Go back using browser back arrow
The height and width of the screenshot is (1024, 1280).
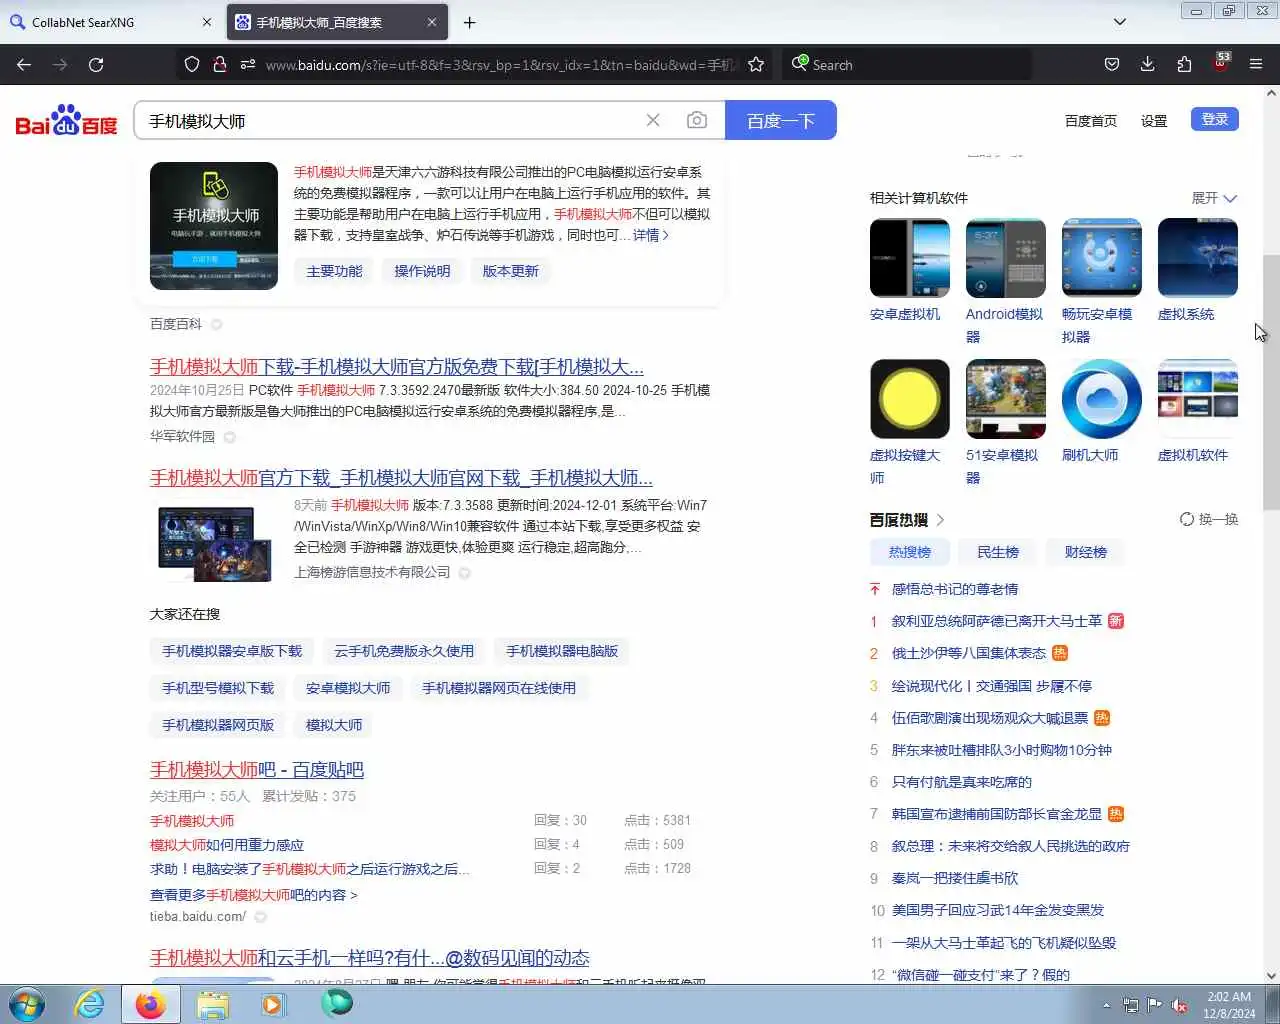tap(24, 64)
